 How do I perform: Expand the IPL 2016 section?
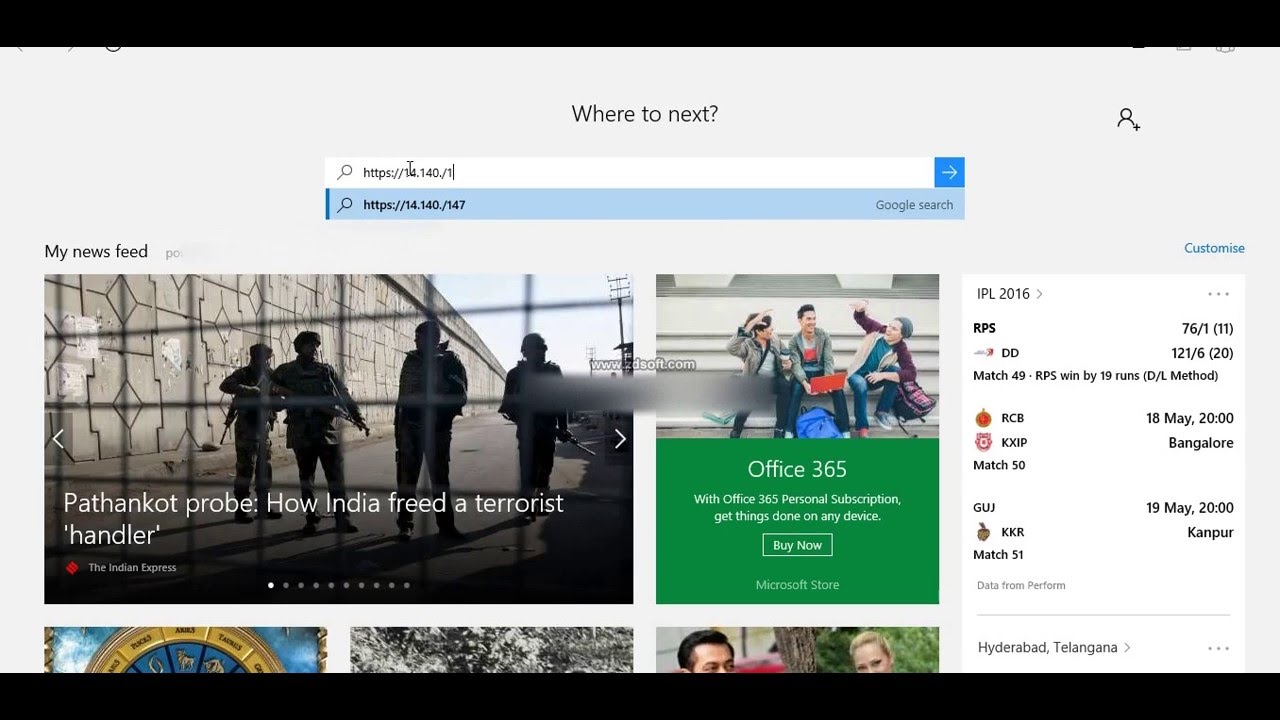1009,294
